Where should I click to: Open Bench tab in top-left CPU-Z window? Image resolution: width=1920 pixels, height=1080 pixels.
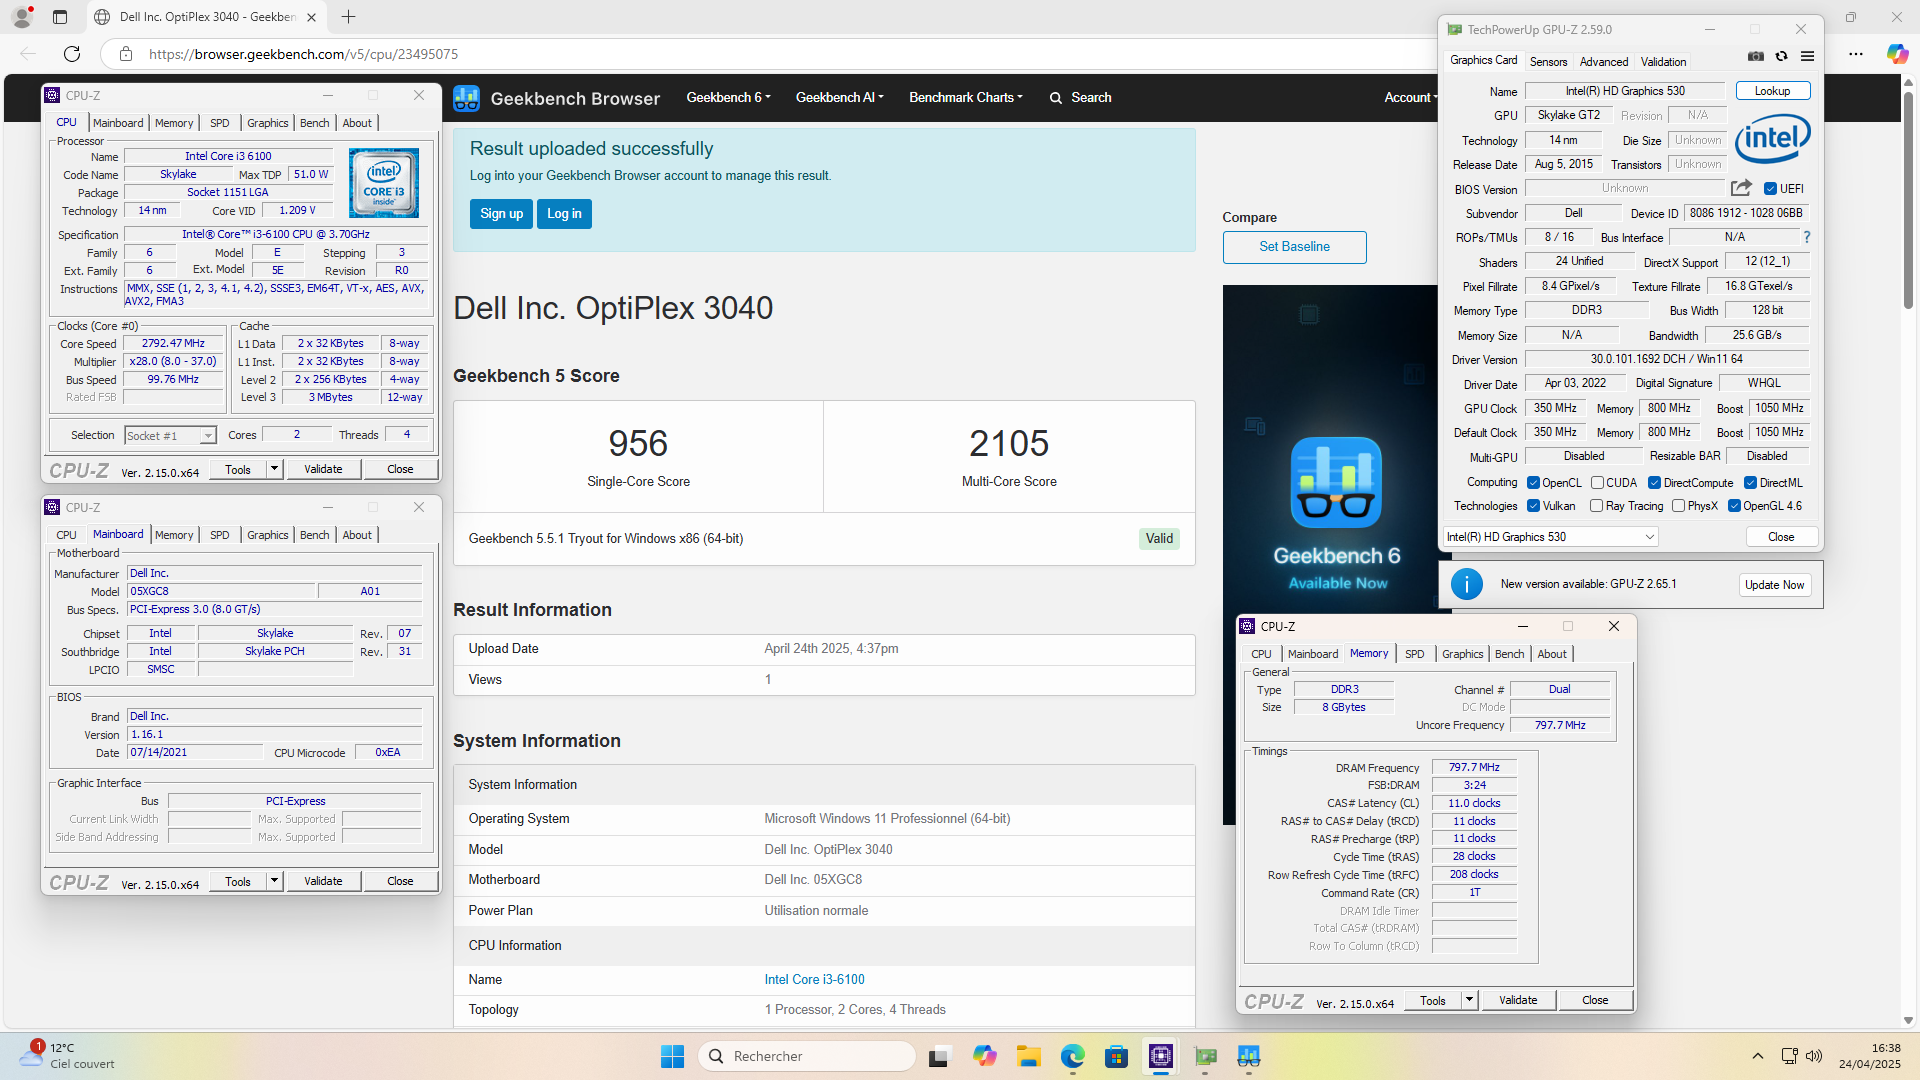pos(314,123)
